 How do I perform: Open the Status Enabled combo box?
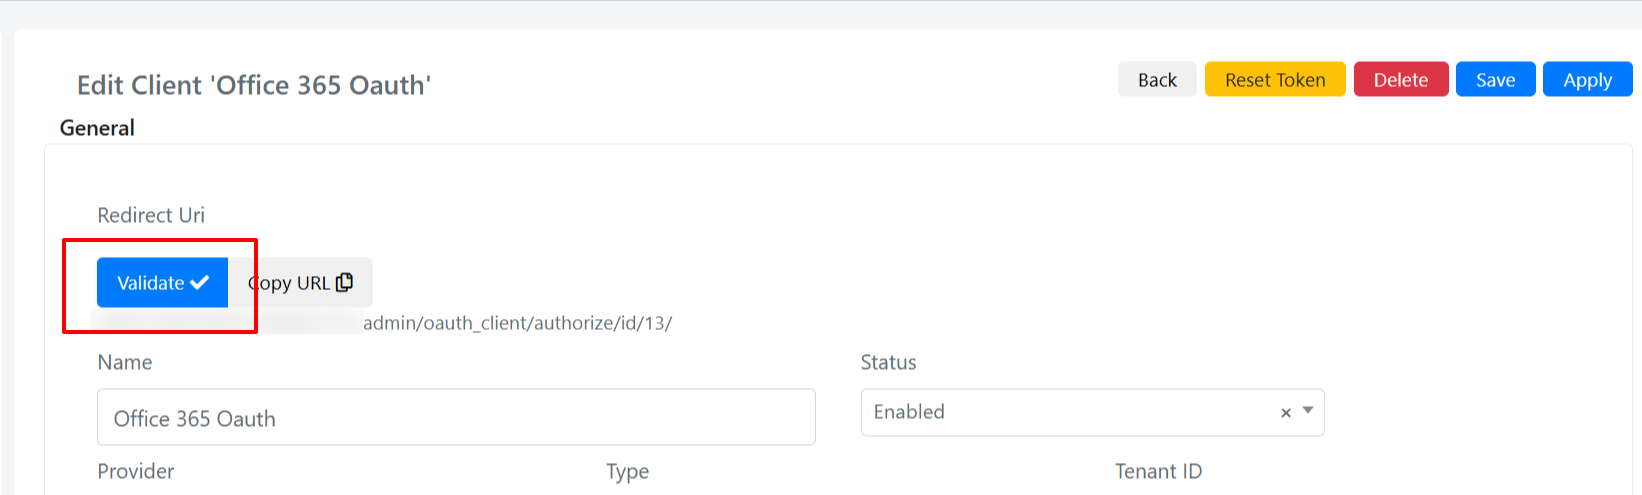1092,412
